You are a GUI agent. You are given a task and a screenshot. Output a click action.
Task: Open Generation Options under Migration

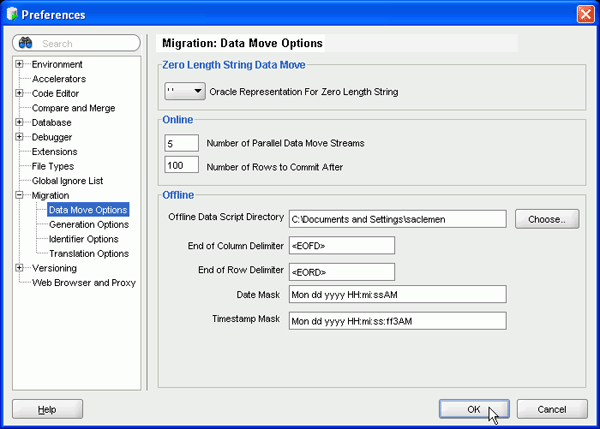tap(89, 224)
